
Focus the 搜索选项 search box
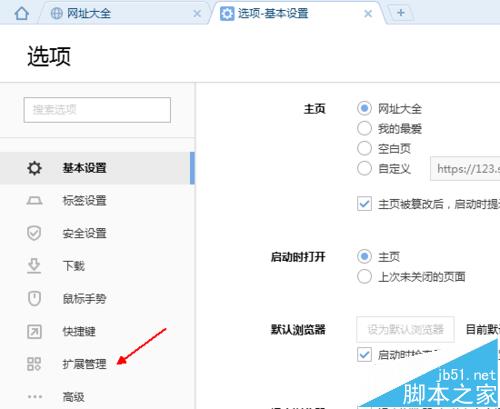click(x=97, y=110)
